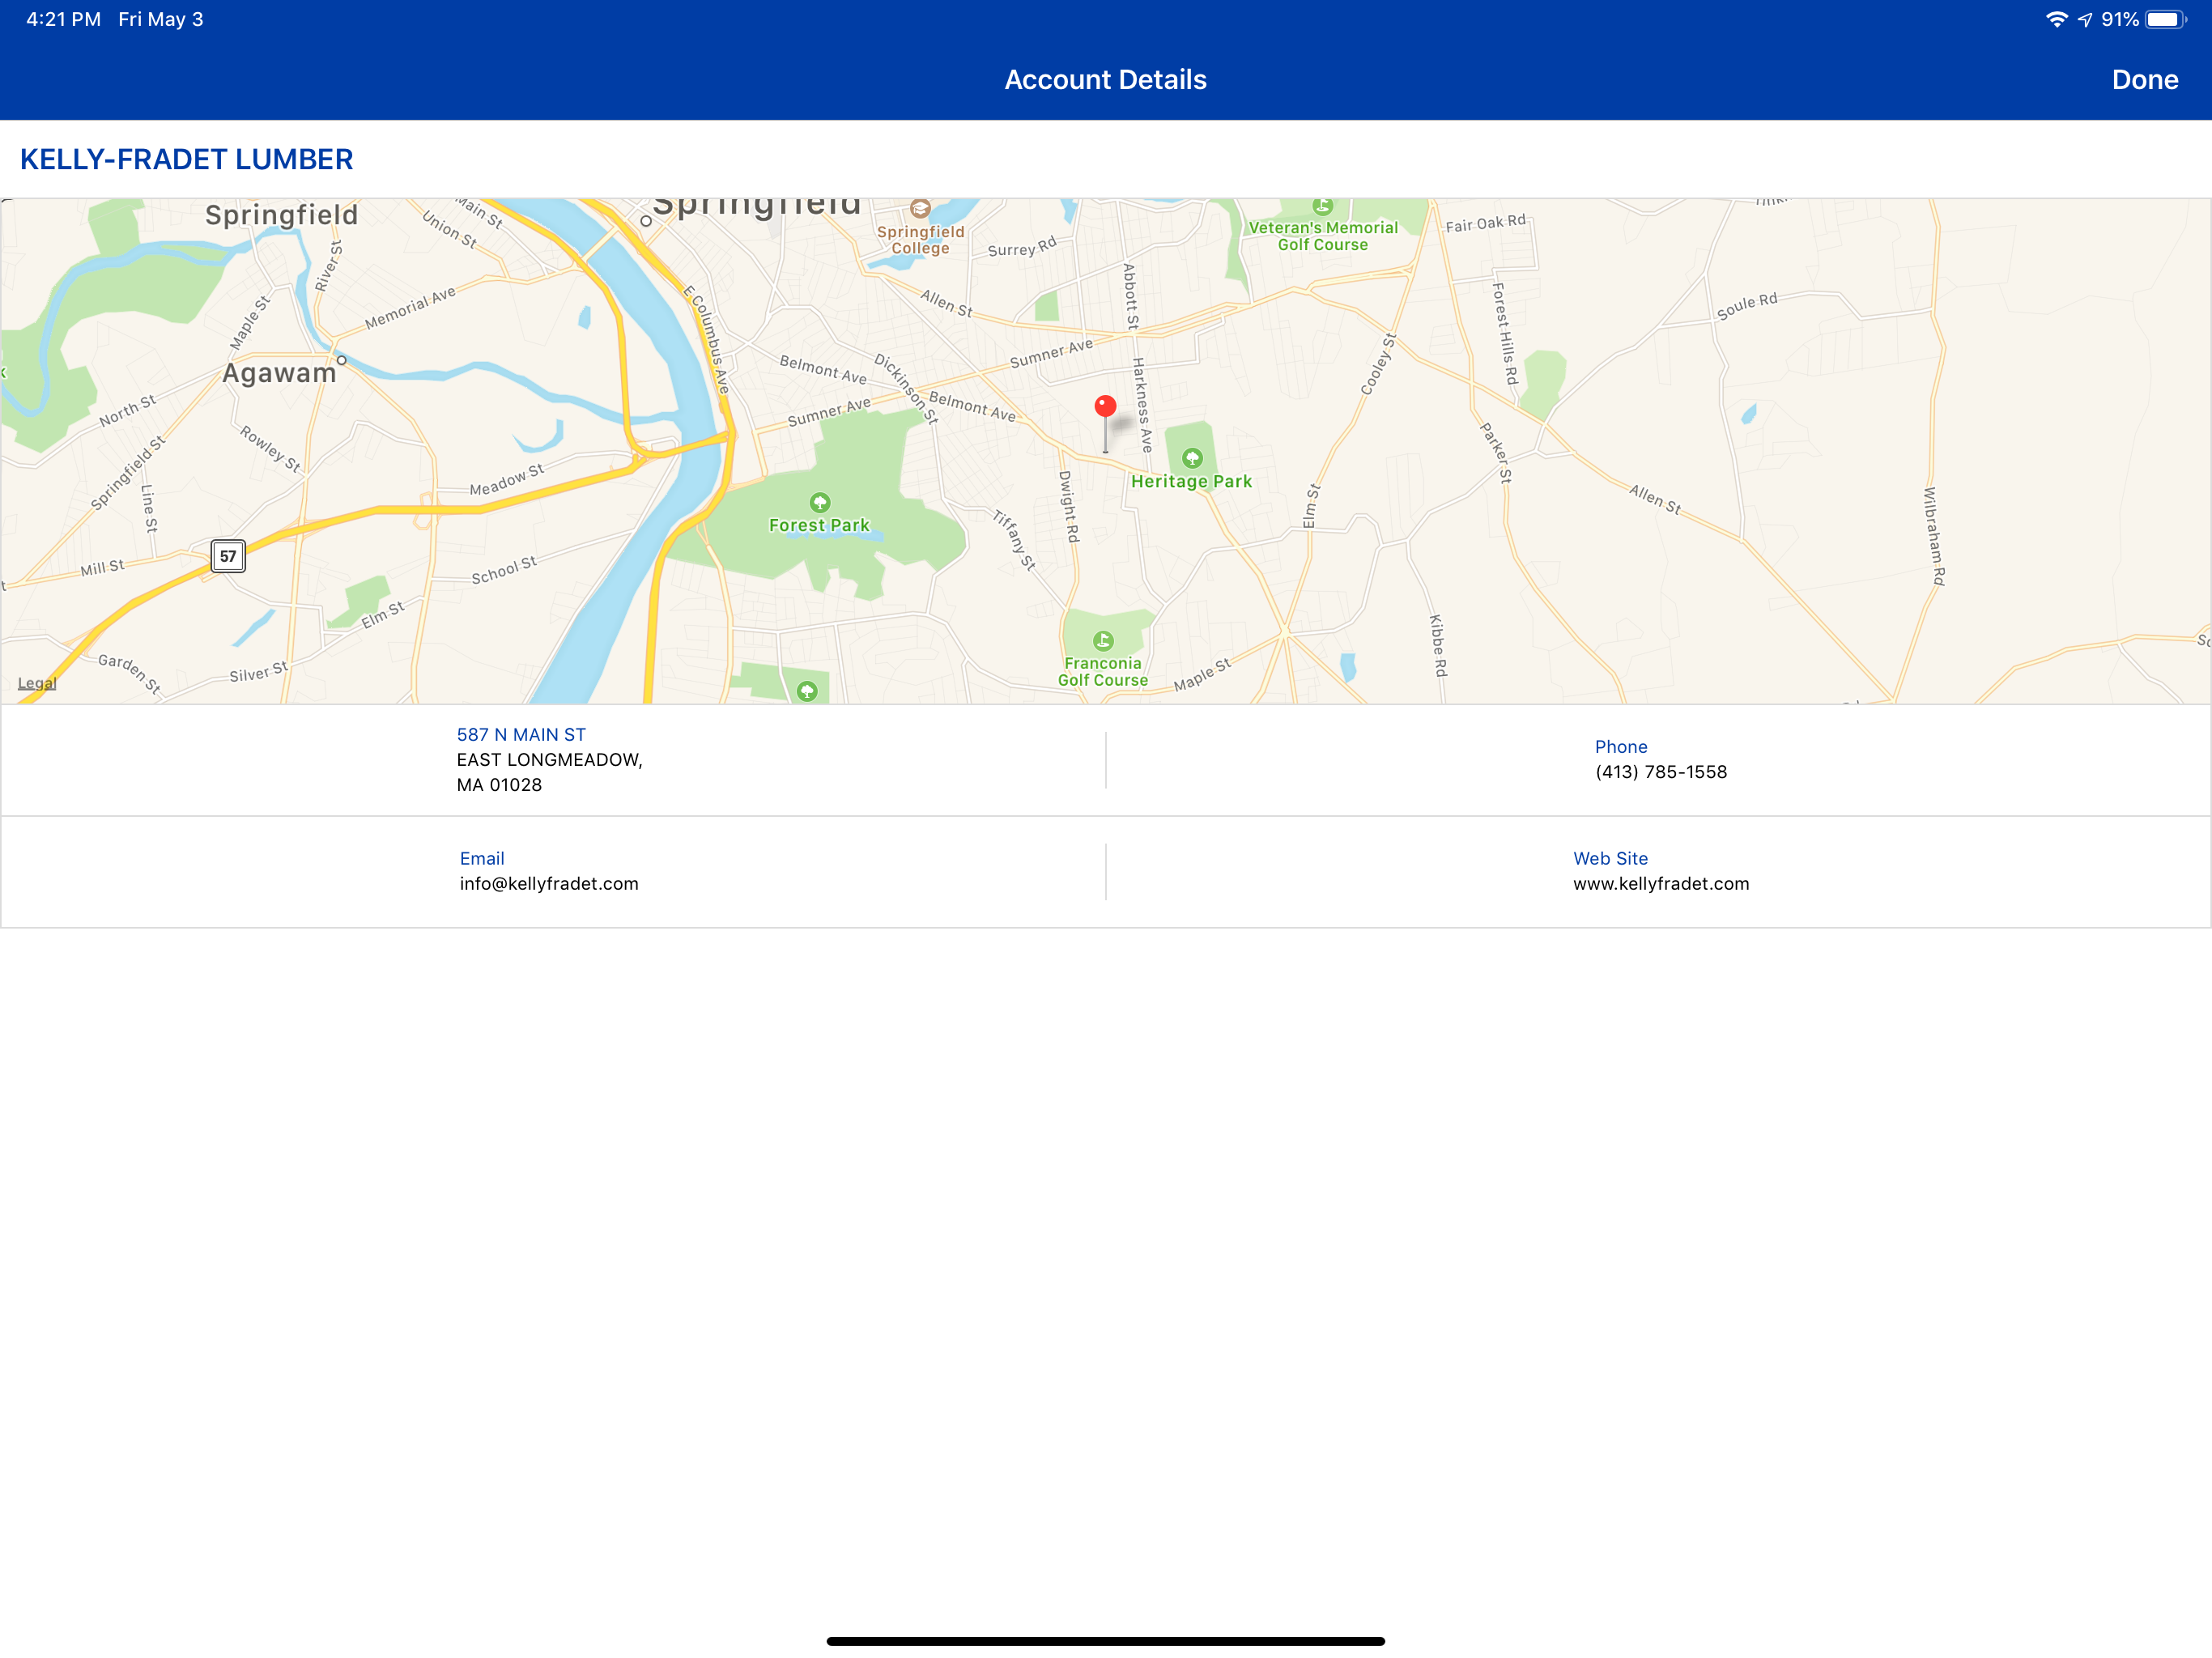Tap the Soule Rd label on map
2212x1658 pixels.
click(1747, 305)
